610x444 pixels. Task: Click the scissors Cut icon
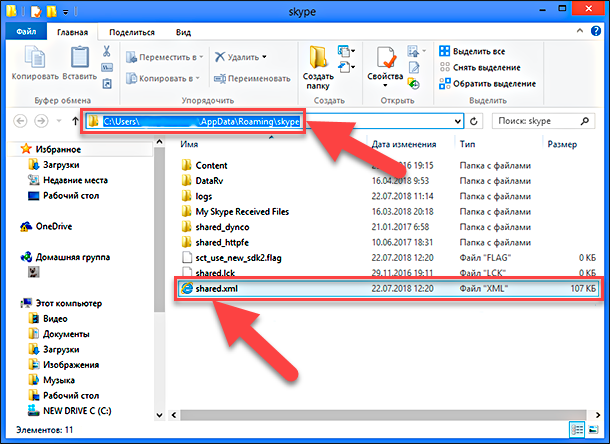pyautogui.click(x=107, y=51)
